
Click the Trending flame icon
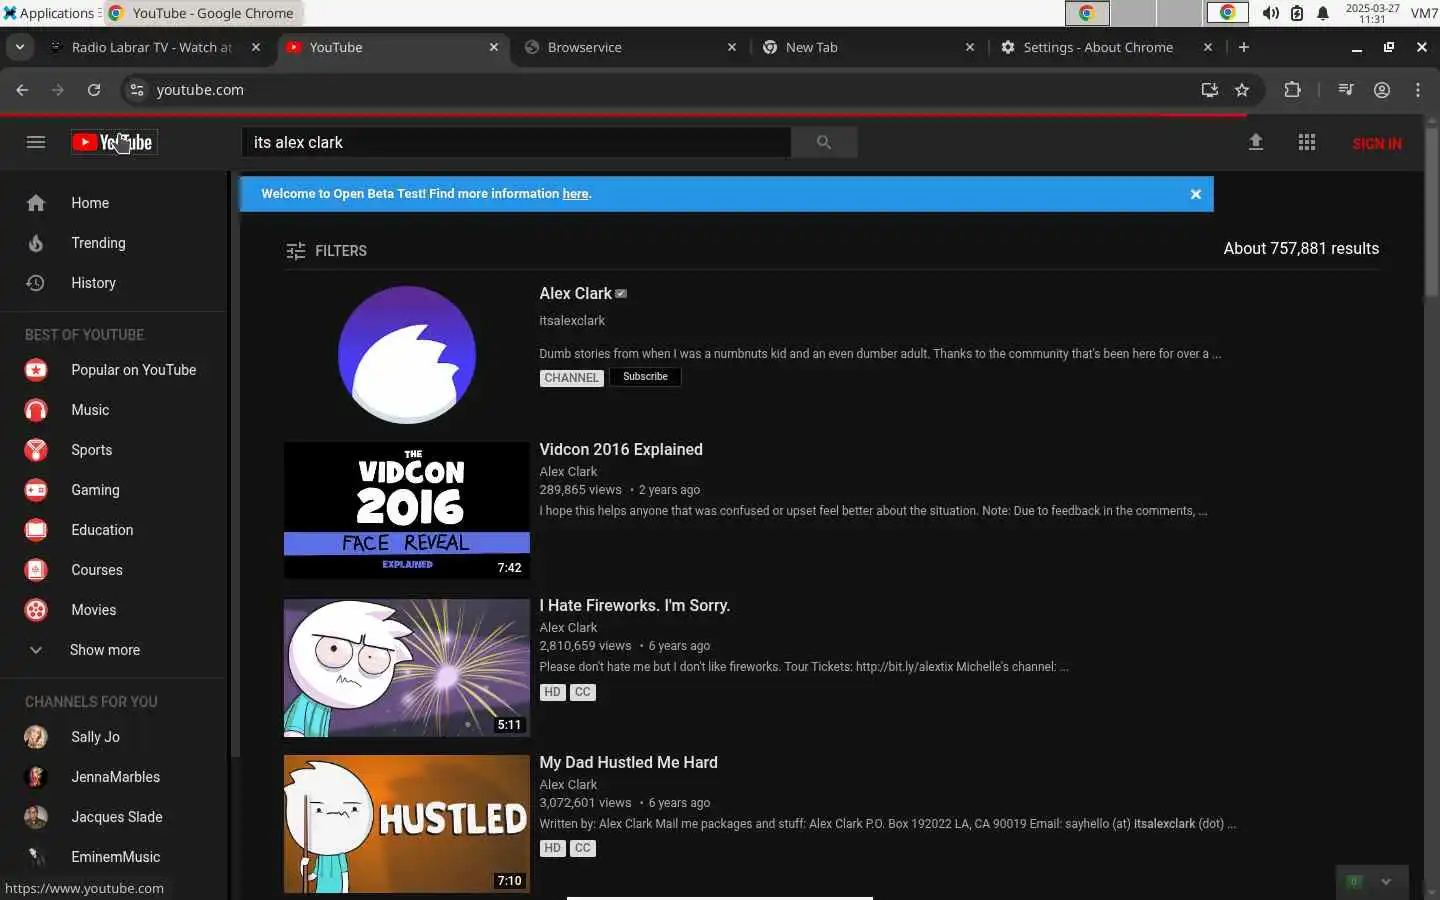point(36,243)
